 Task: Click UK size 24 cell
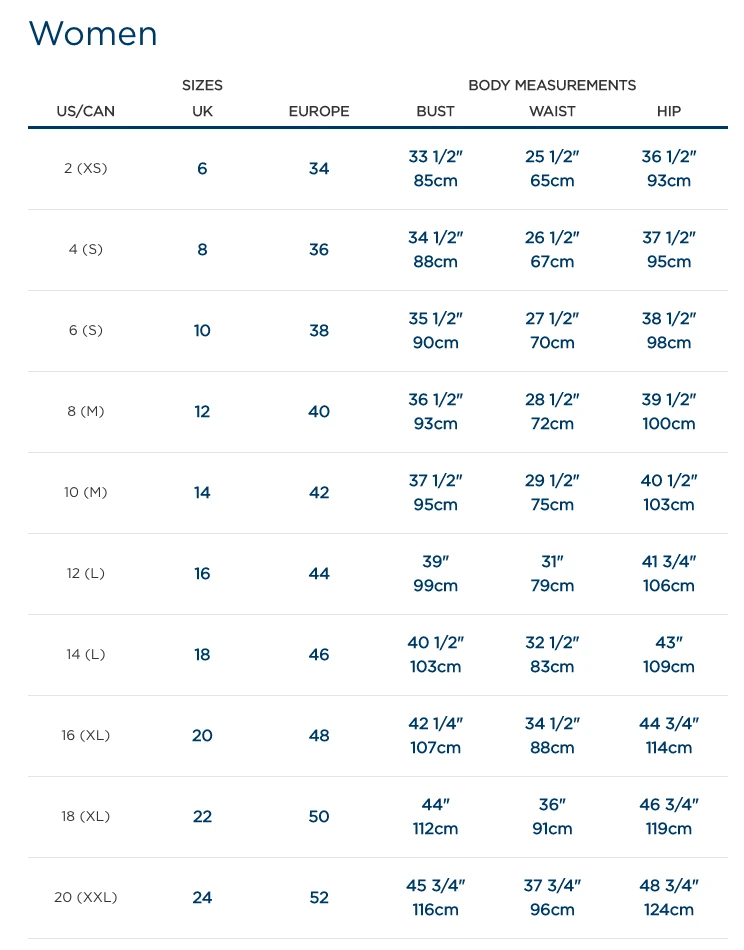tap(202, 897)
